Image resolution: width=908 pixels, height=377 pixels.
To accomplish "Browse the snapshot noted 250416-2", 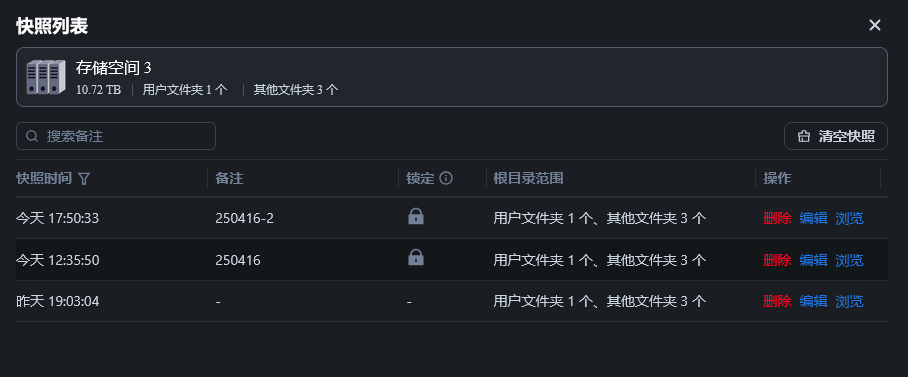I will tap(849, 218).
